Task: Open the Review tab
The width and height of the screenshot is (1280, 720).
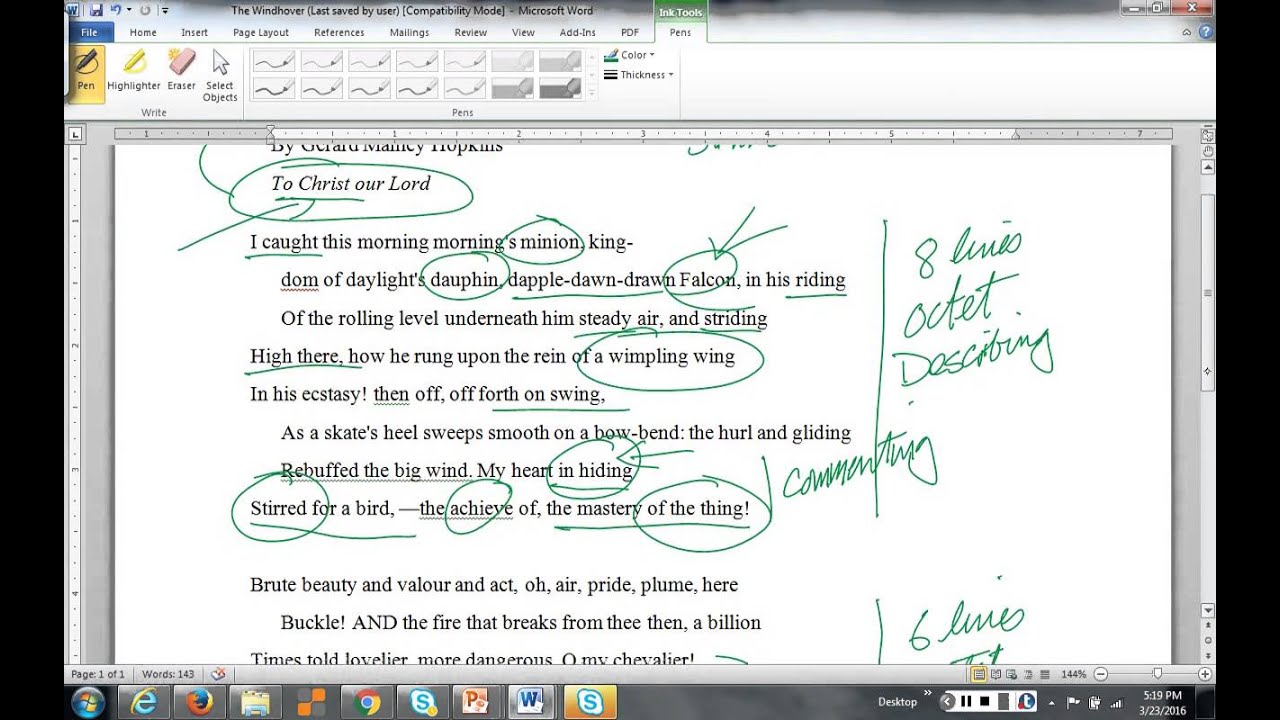Action: tap(471, 32)
